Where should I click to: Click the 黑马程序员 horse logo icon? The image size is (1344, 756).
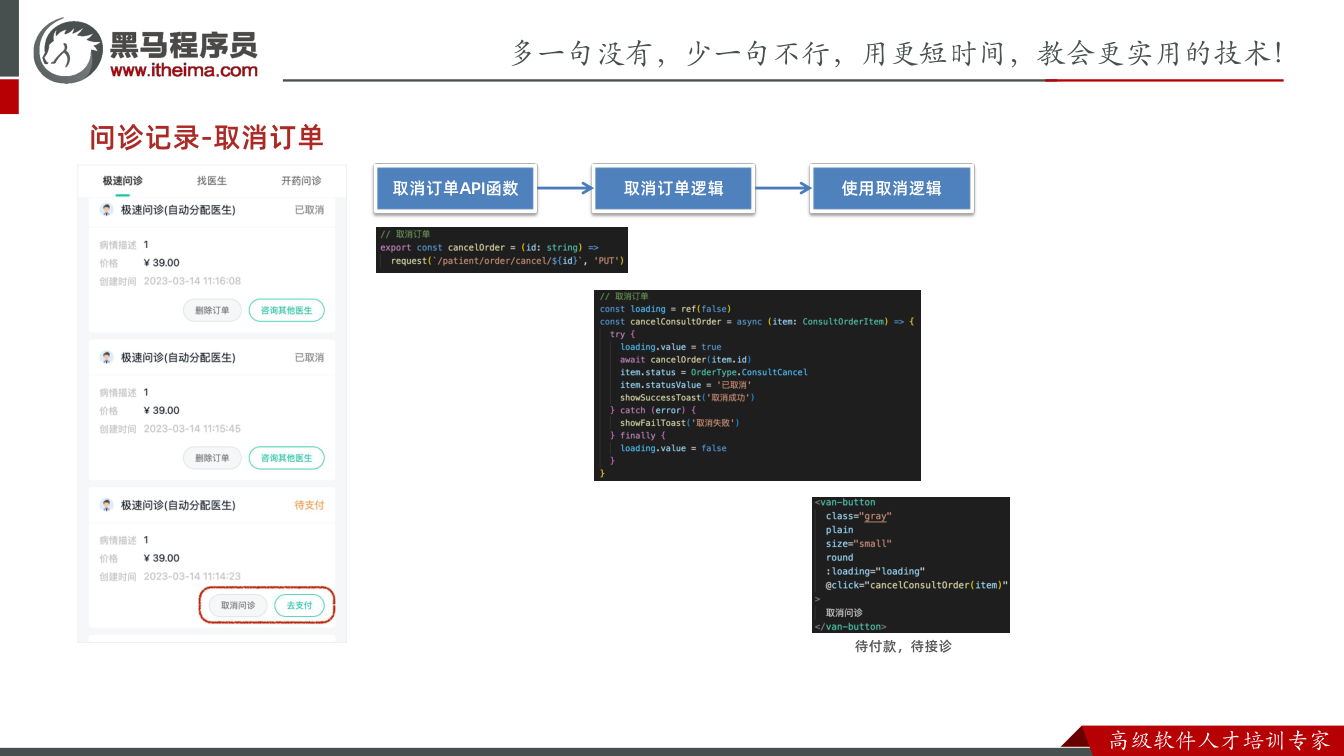coord(68,50)
